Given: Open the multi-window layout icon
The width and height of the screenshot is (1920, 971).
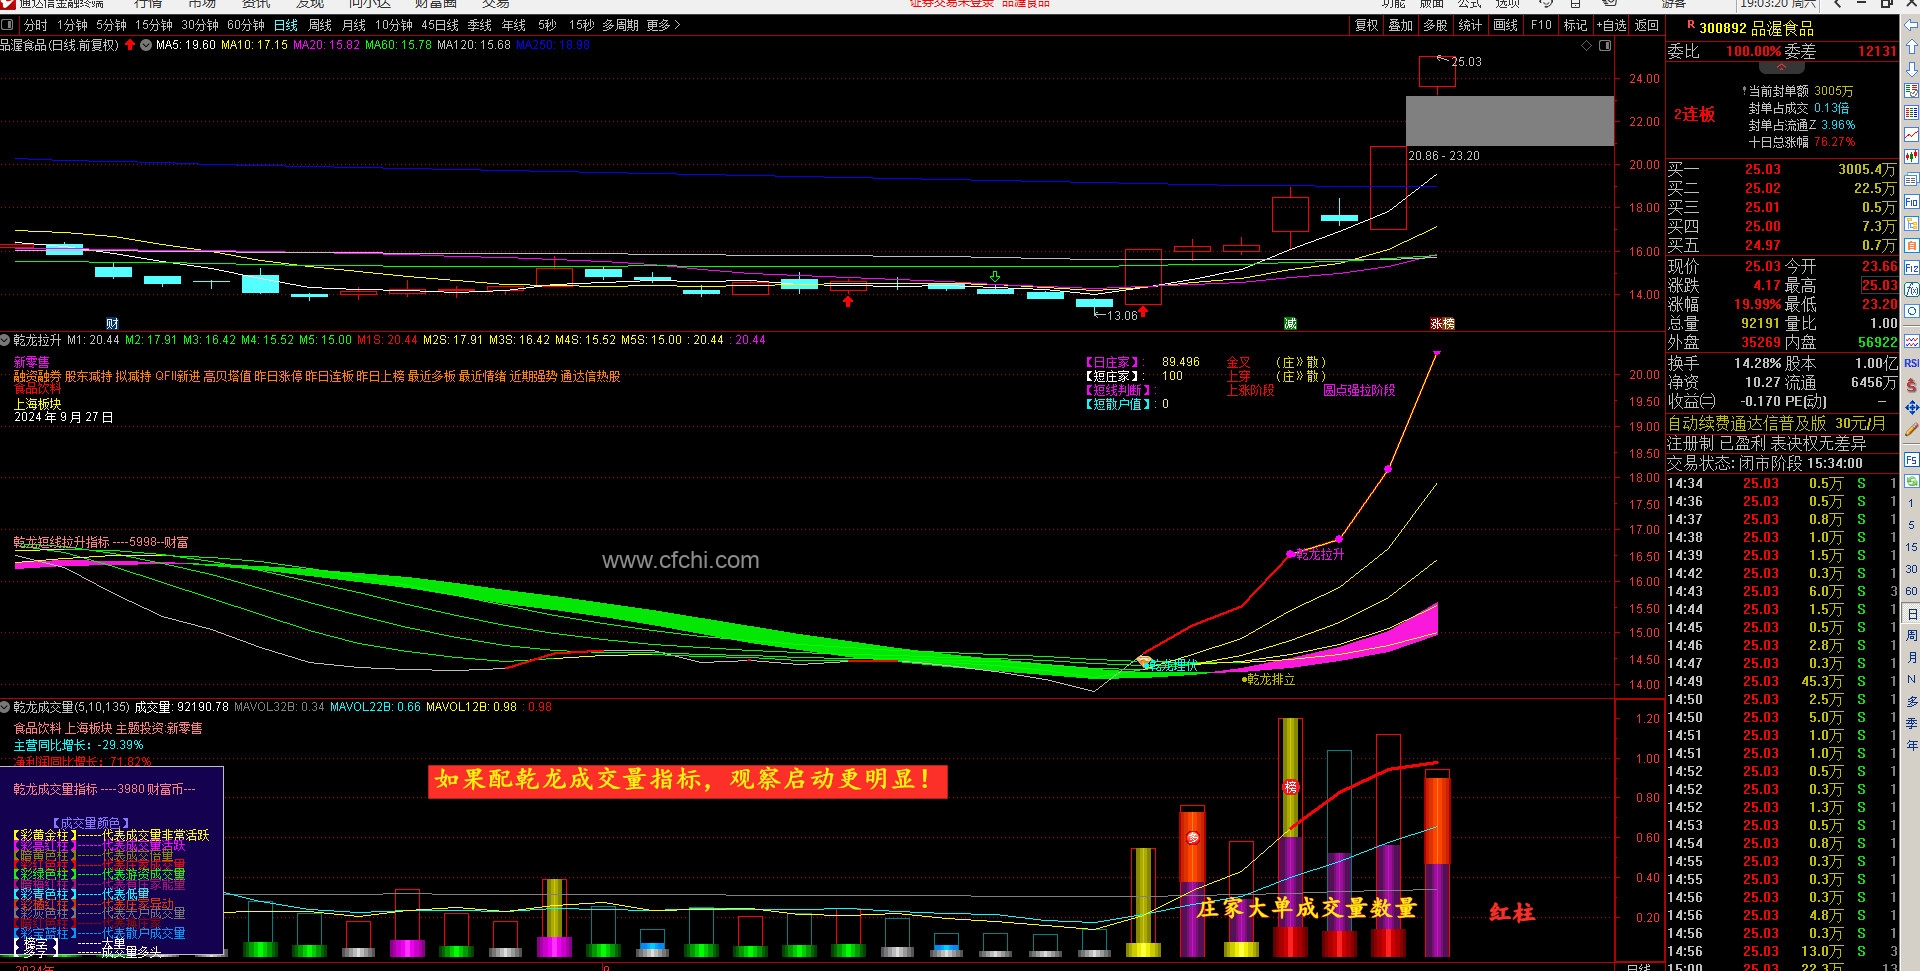Looking at the screenshot, I should click(x=1911, y=179).
